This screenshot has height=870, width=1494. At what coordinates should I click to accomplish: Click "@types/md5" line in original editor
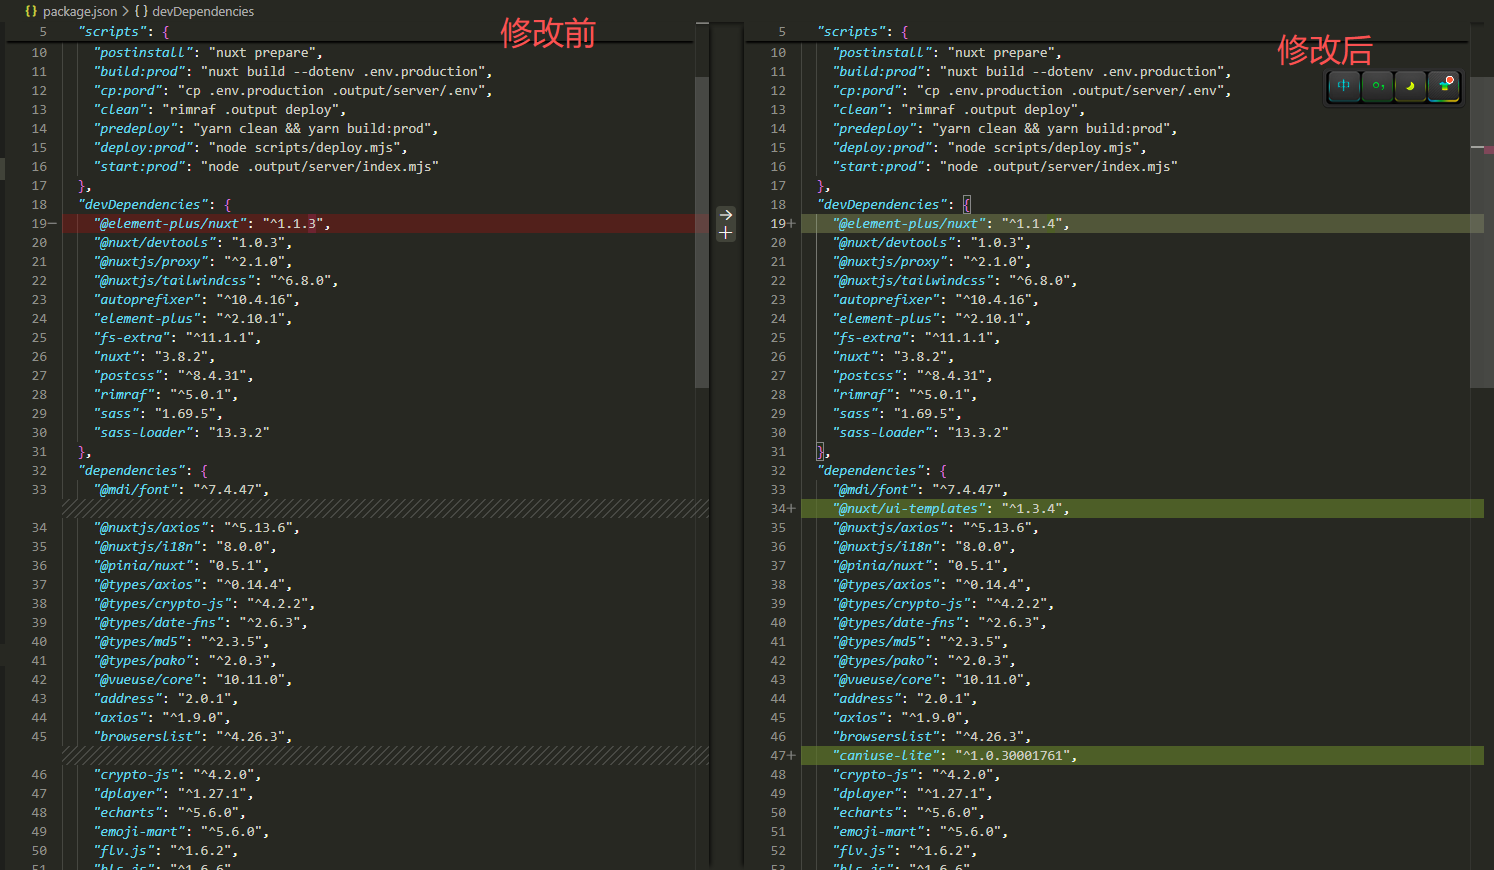[181, 642]
